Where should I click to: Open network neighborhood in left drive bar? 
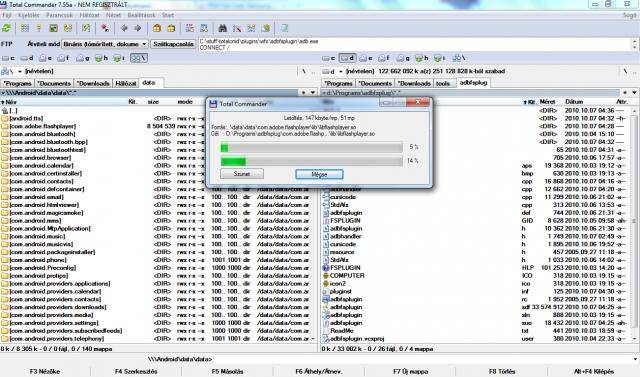138,58
